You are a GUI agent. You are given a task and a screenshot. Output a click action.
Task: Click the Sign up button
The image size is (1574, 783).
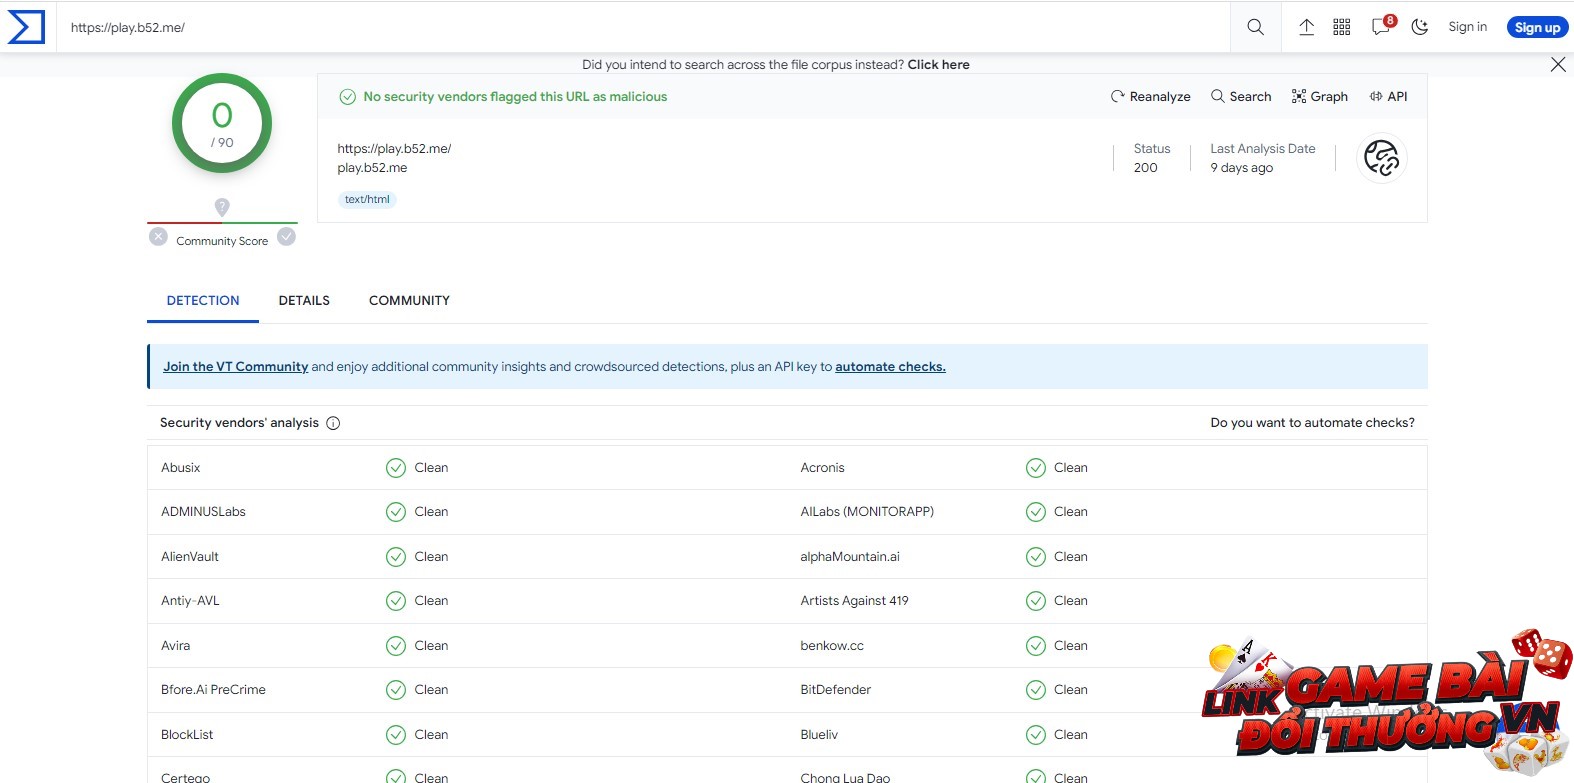pyautogui.click(x=1537, y=27)
